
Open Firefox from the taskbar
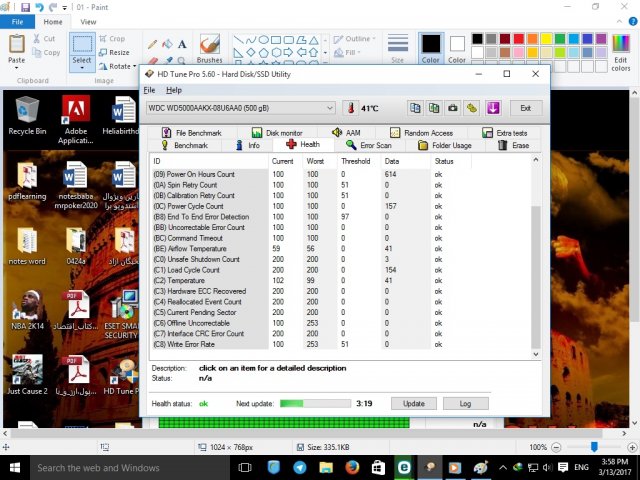pyautogui.click(x=352, y=467)
